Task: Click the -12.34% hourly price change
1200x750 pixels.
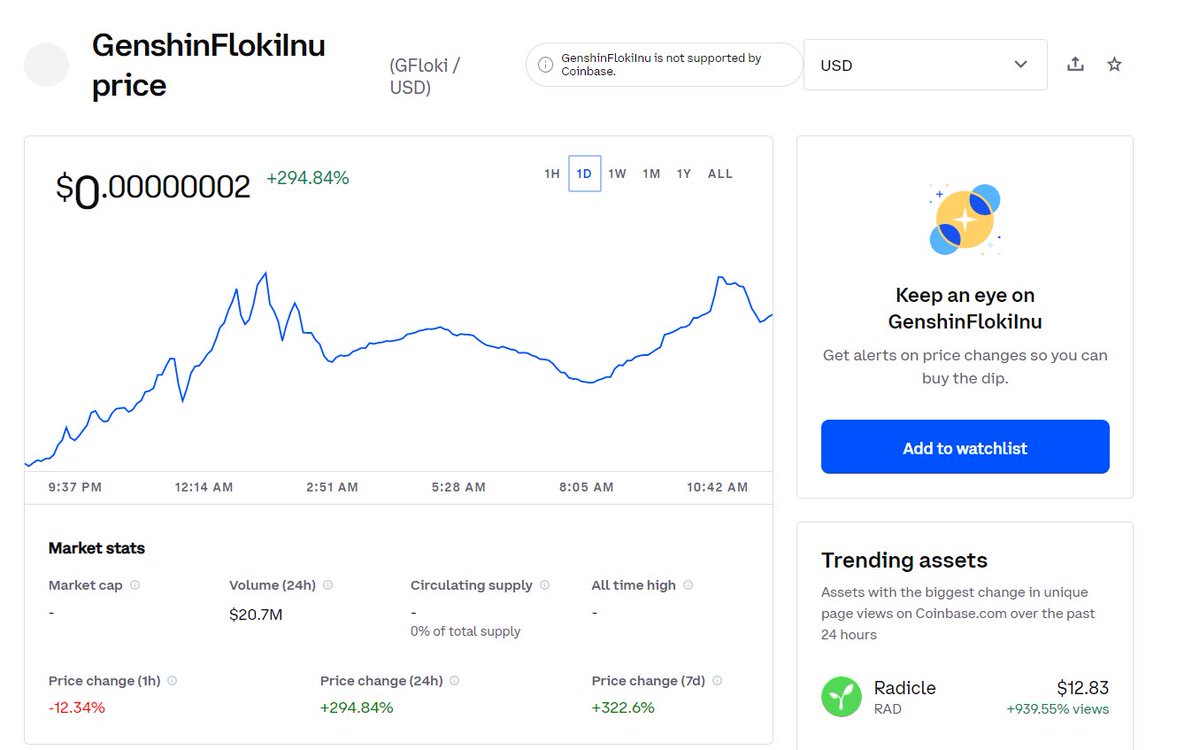Action: tap(77, 708)
